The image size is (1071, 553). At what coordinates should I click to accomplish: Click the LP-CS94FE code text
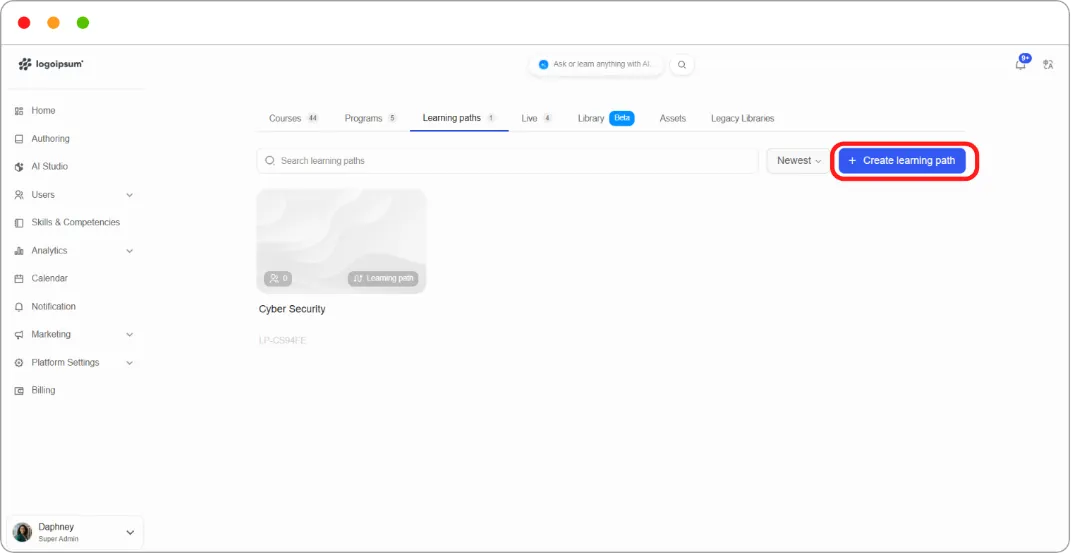point(282,340)
